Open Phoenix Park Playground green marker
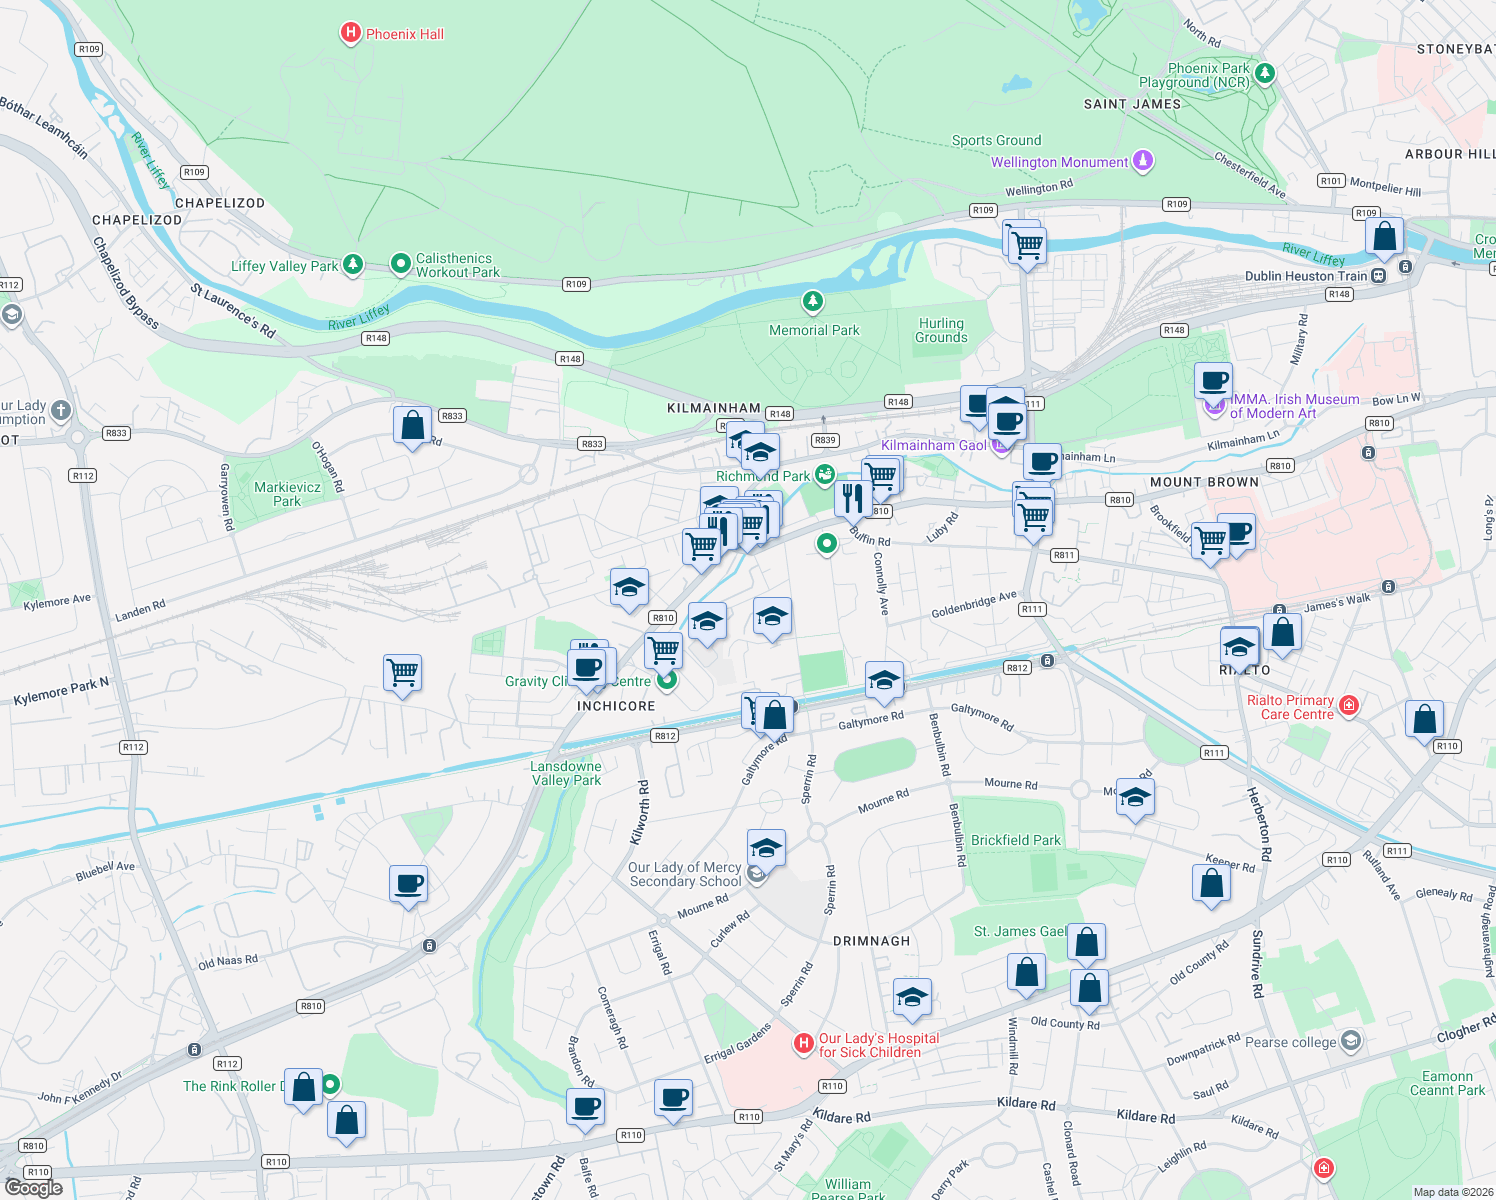 1265,73
